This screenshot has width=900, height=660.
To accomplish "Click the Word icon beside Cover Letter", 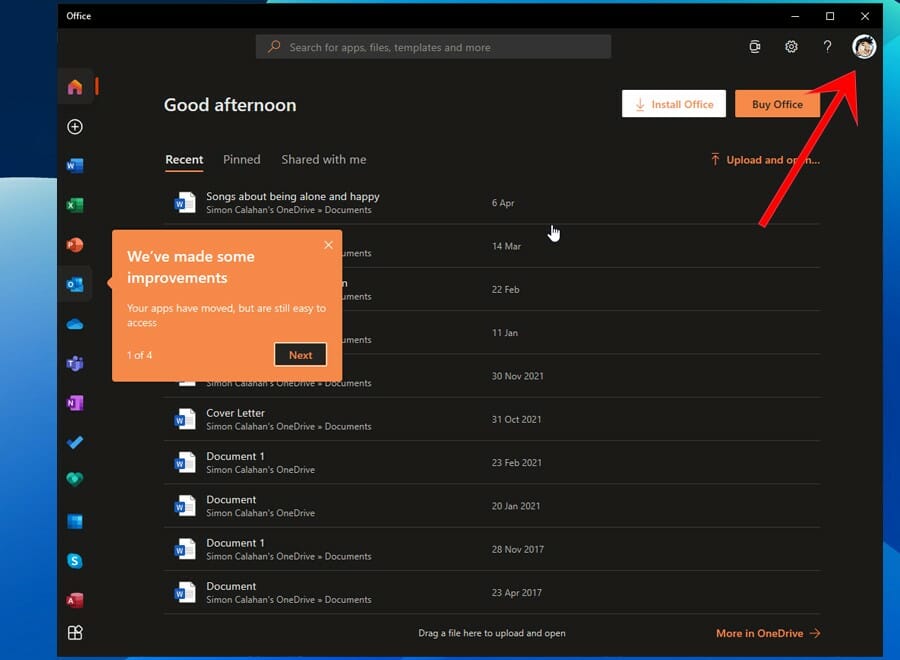I will (185, 420).
